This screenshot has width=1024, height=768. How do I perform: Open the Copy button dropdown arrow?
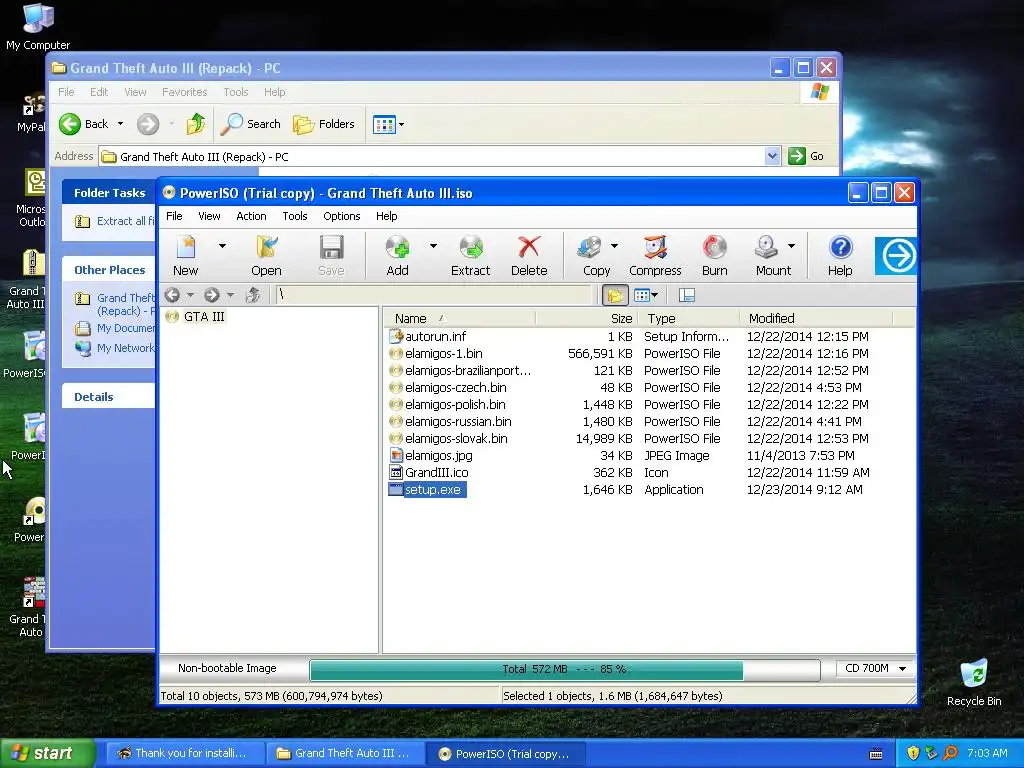click(x=615, y=246)
